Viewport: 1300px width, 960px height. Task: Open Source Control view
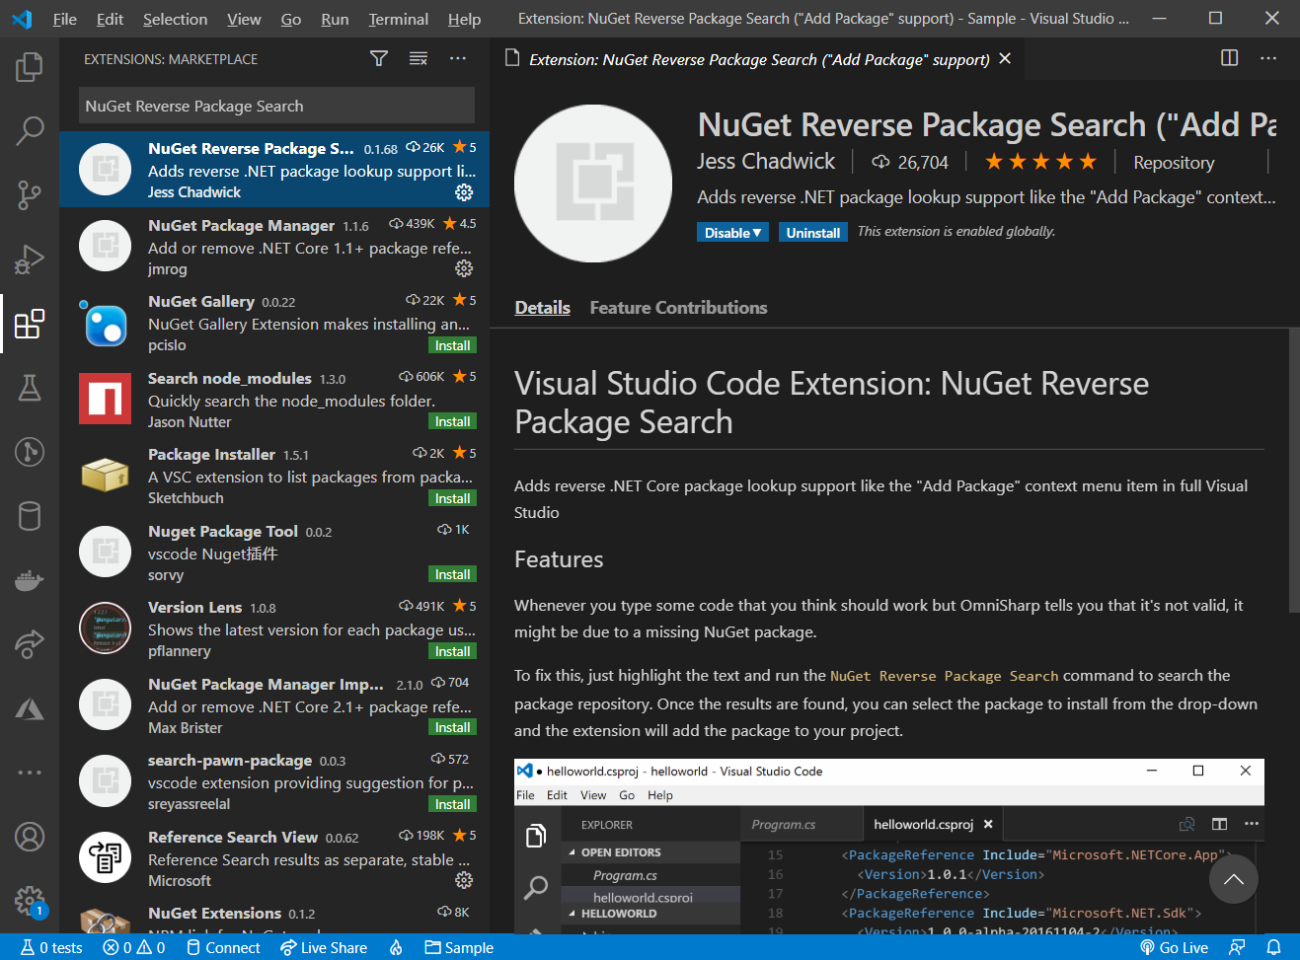tap(29, 195)
